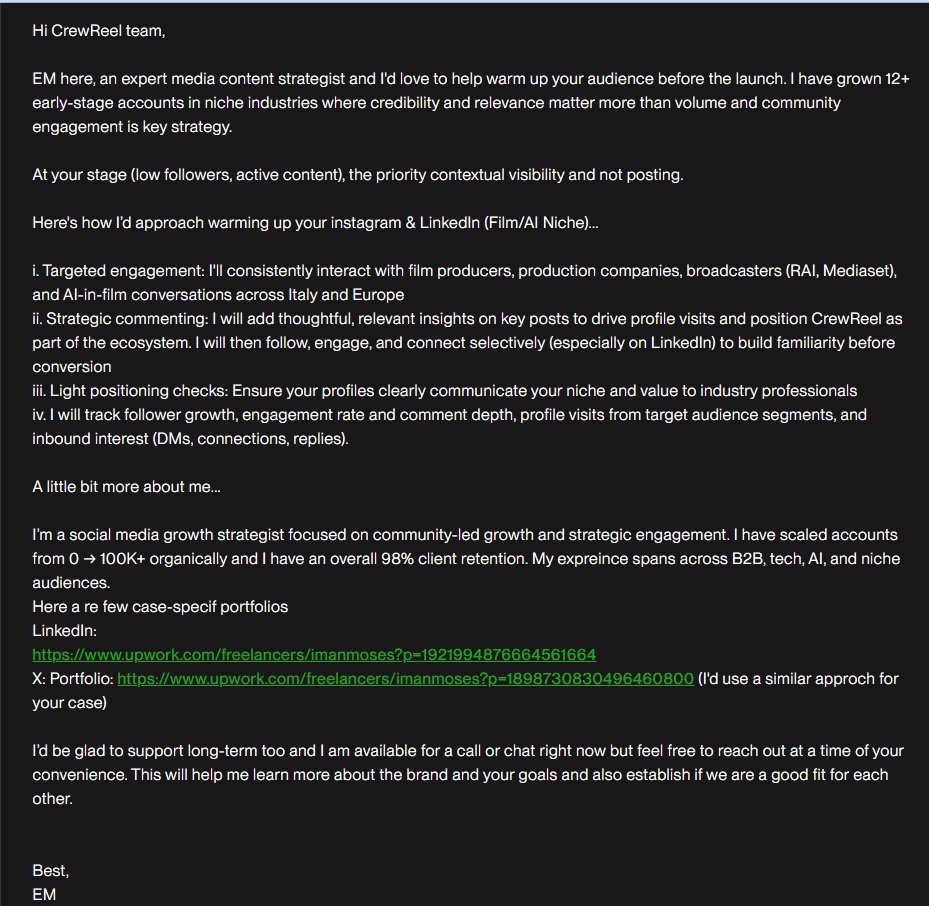
Task: Click the "iii. Light positioning checks" list item
Action: tap(444, 391)
